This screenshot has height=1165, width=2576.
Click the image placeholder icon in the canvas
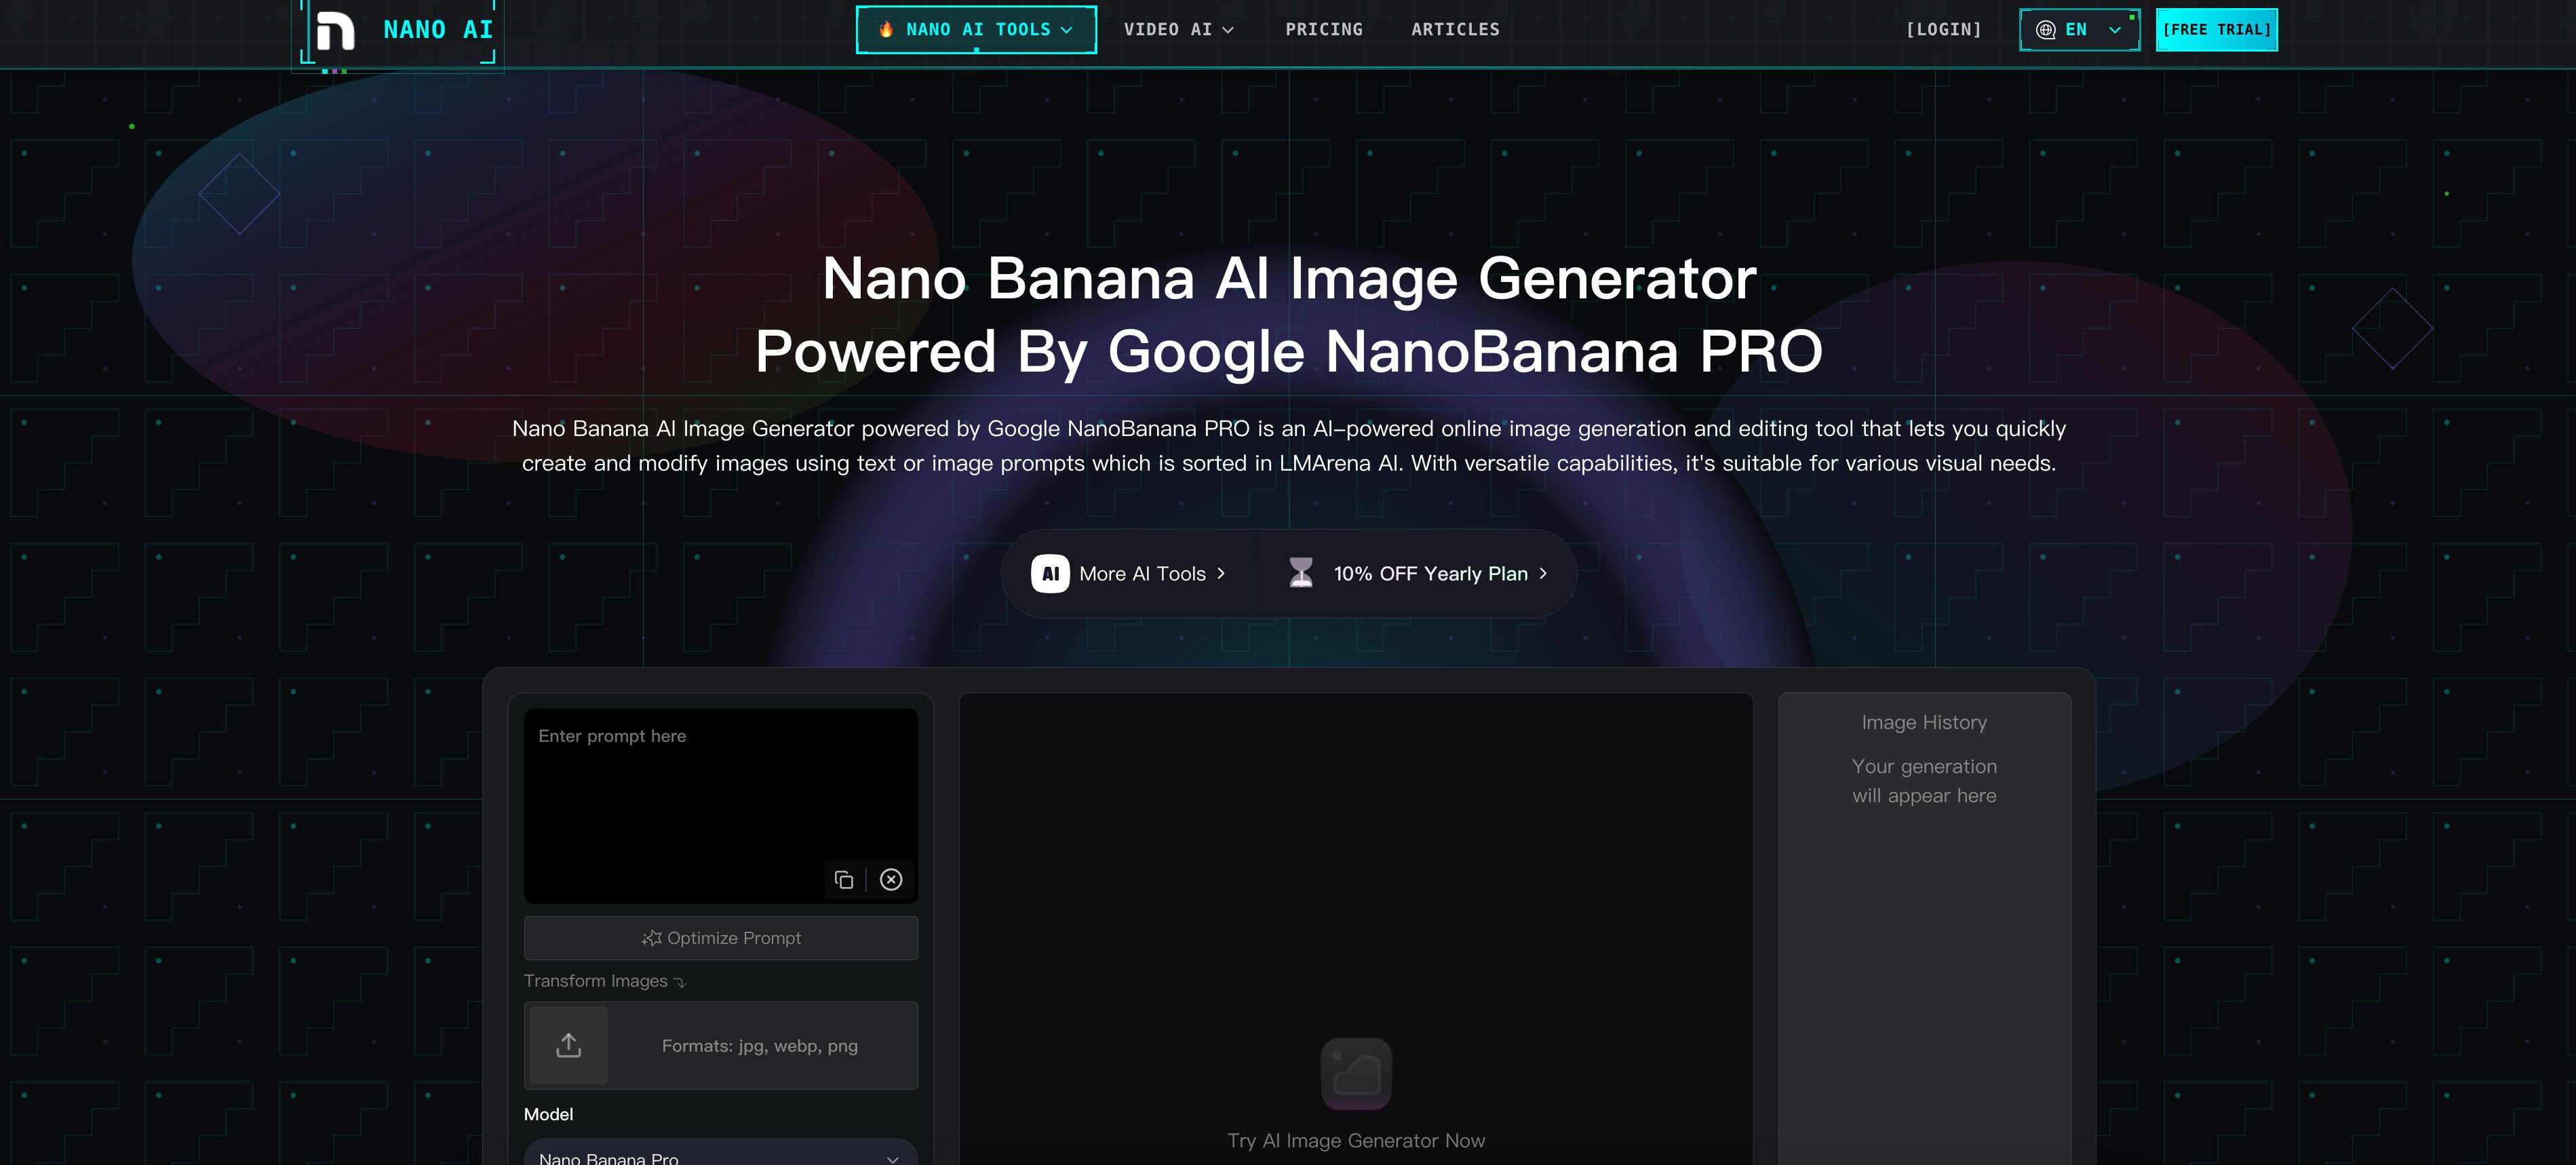pyautogui.click(x=1356, y=1074)
